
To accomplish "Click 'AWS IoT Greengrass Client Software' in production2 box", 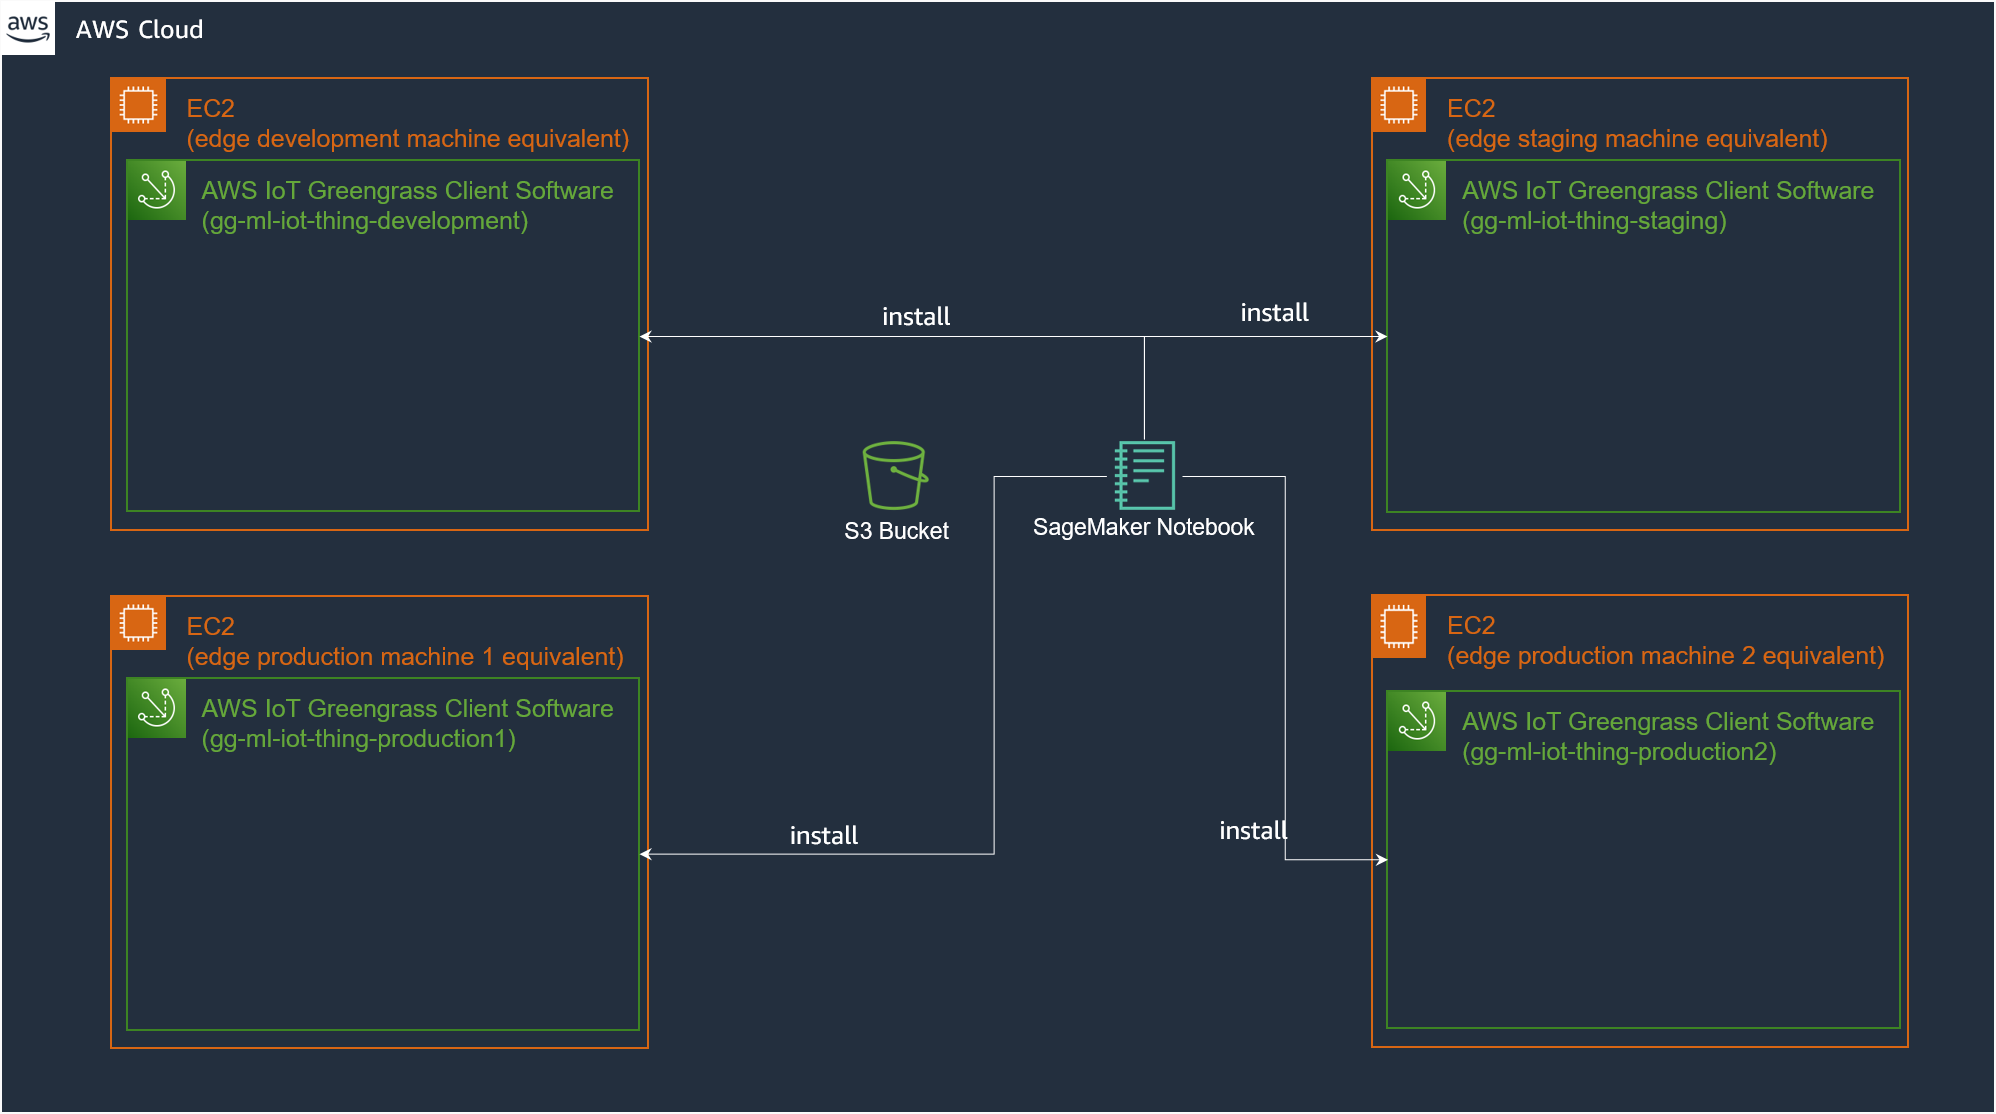I will [1668, 722].
